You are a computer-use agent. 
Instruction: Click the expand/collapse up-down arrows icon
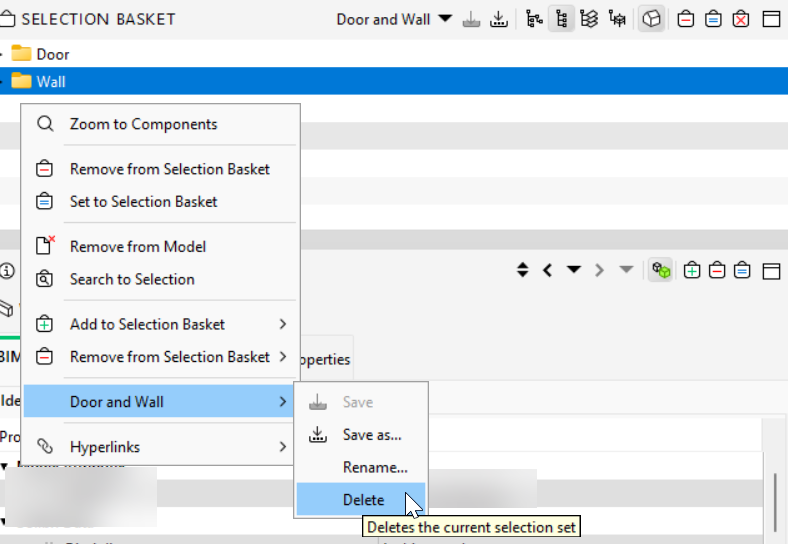[x=523, y=270]
